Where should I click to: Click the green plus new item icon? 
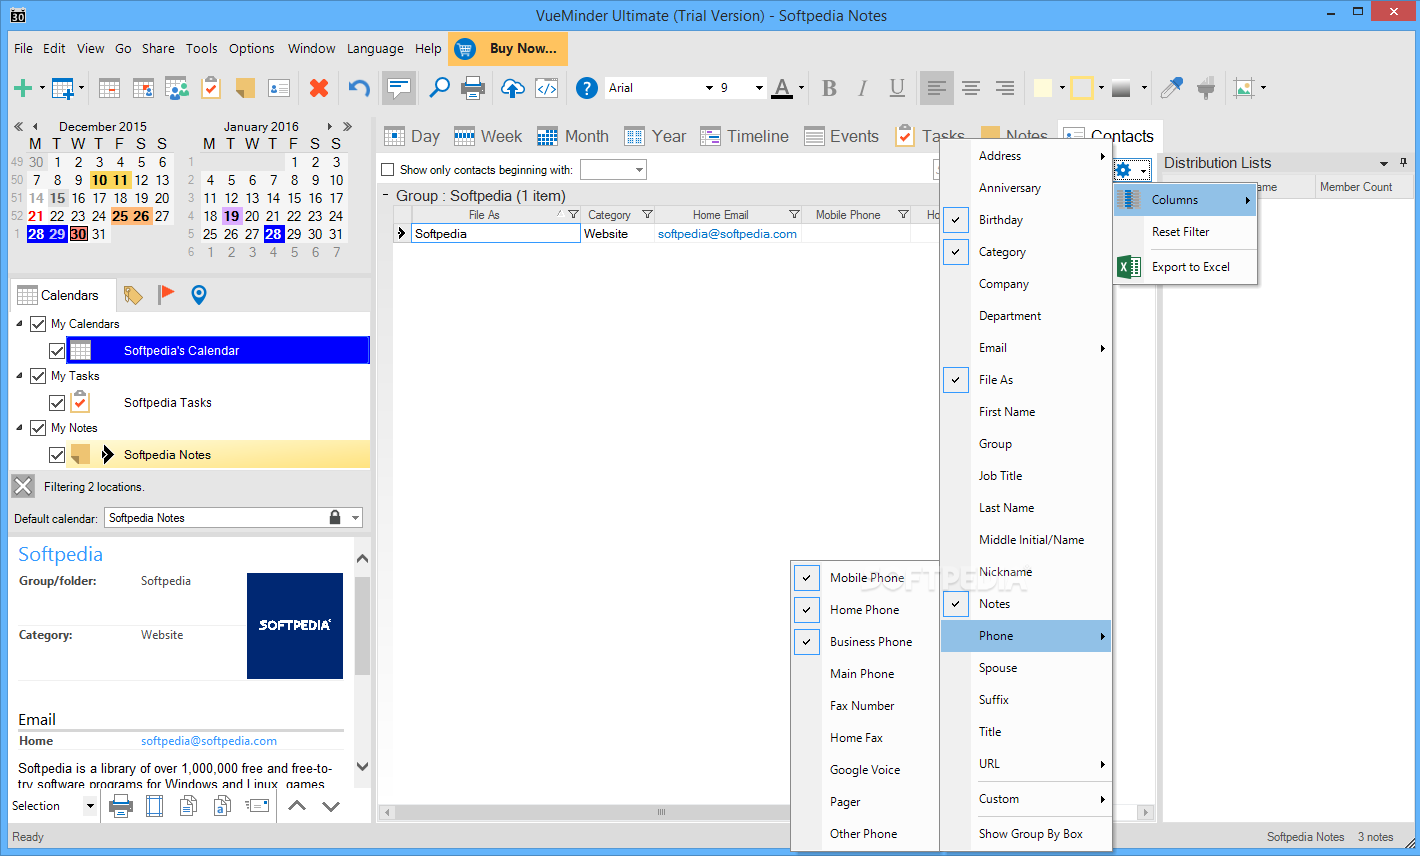click(22, 88)
